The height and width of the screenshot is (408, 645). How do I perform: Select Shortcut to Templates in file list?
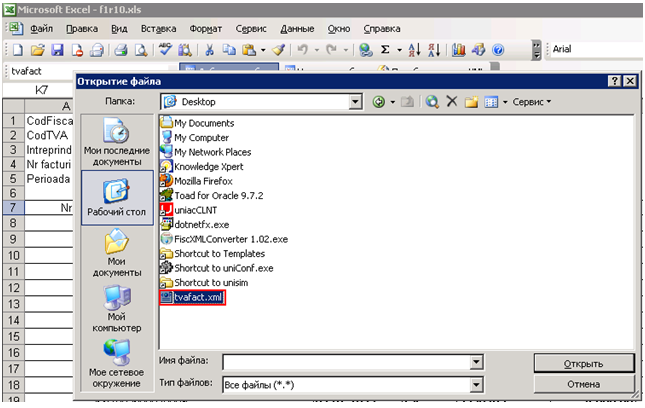point(213,253)
